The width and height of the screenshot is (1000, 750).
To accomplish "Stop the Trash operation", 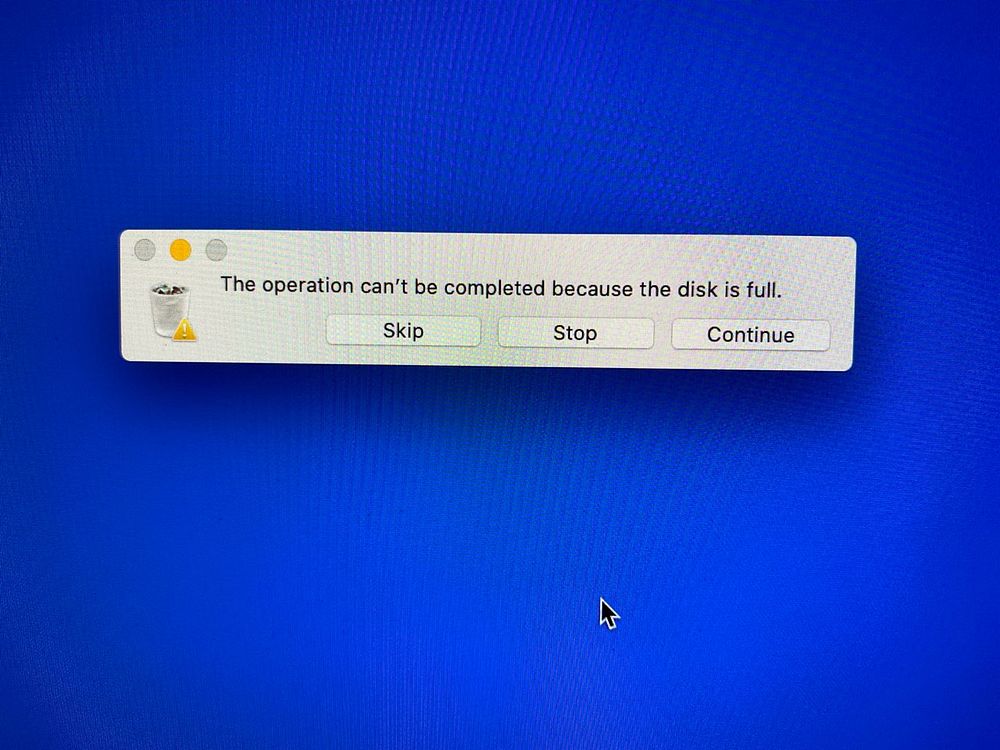I will pos(575,333).
